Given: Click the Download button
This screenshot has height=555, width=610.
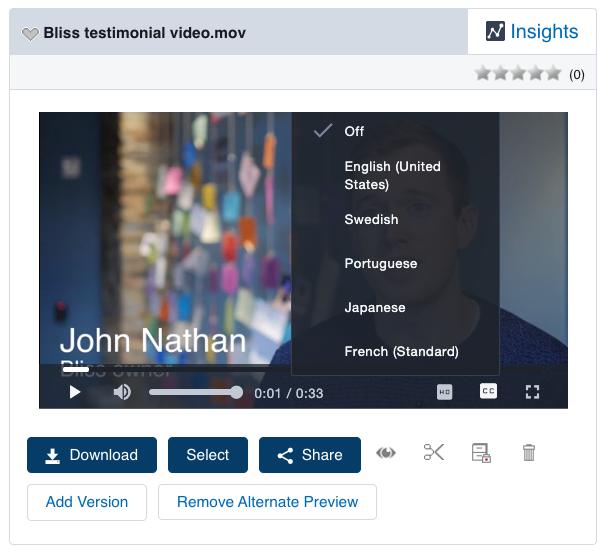Looking at the screenshot, I should [92, 455].
